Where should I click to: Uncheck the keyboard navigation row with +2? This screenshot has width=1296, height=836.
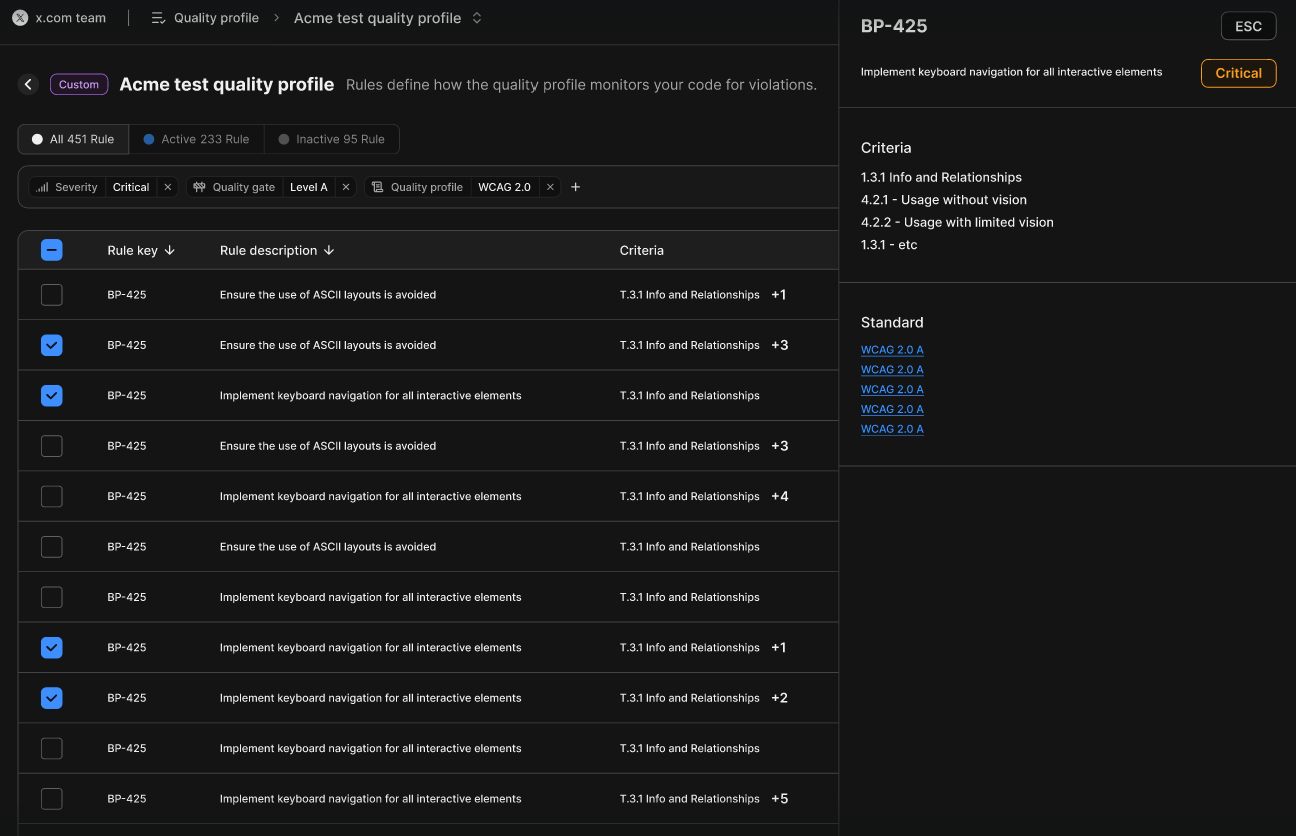[52, 698]
